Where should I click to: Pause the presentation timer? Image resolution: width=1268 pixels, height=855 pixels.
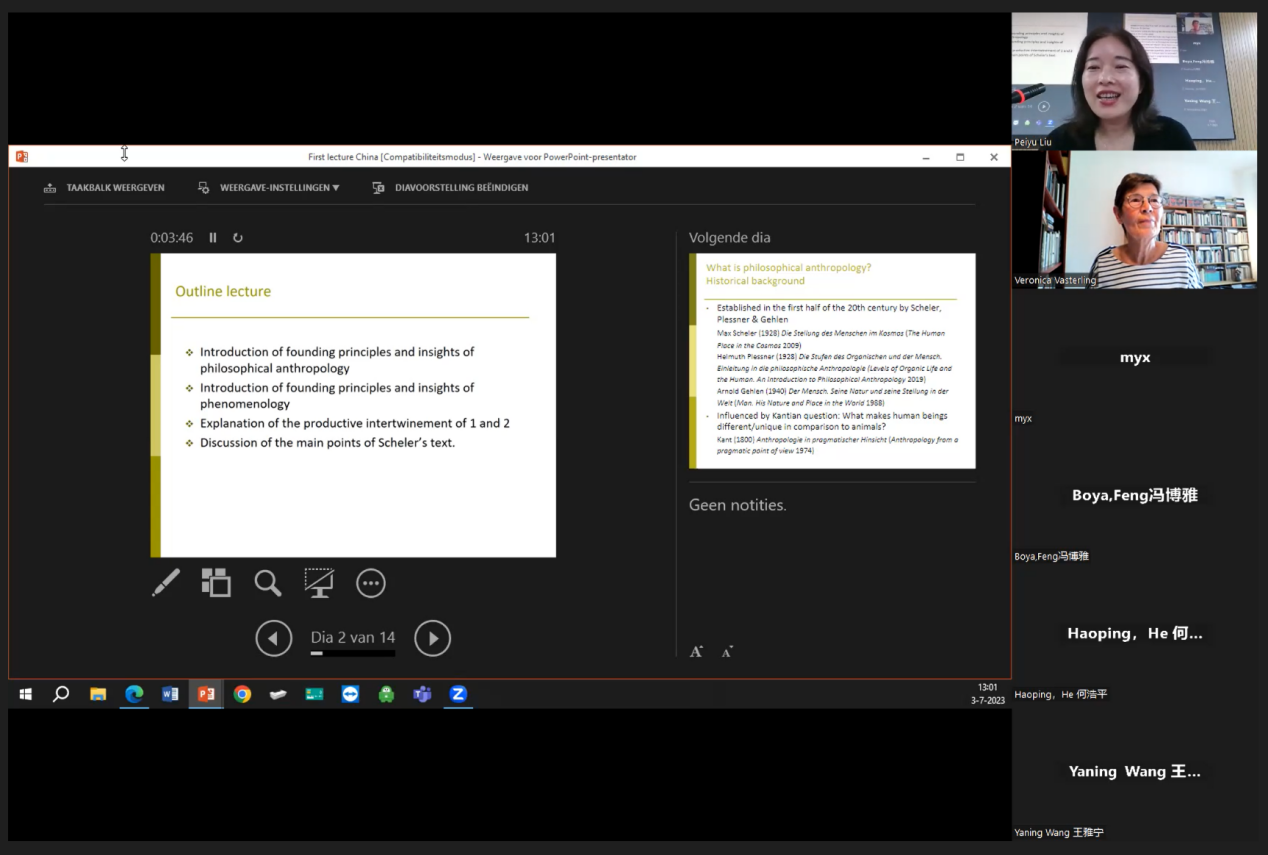213,238
